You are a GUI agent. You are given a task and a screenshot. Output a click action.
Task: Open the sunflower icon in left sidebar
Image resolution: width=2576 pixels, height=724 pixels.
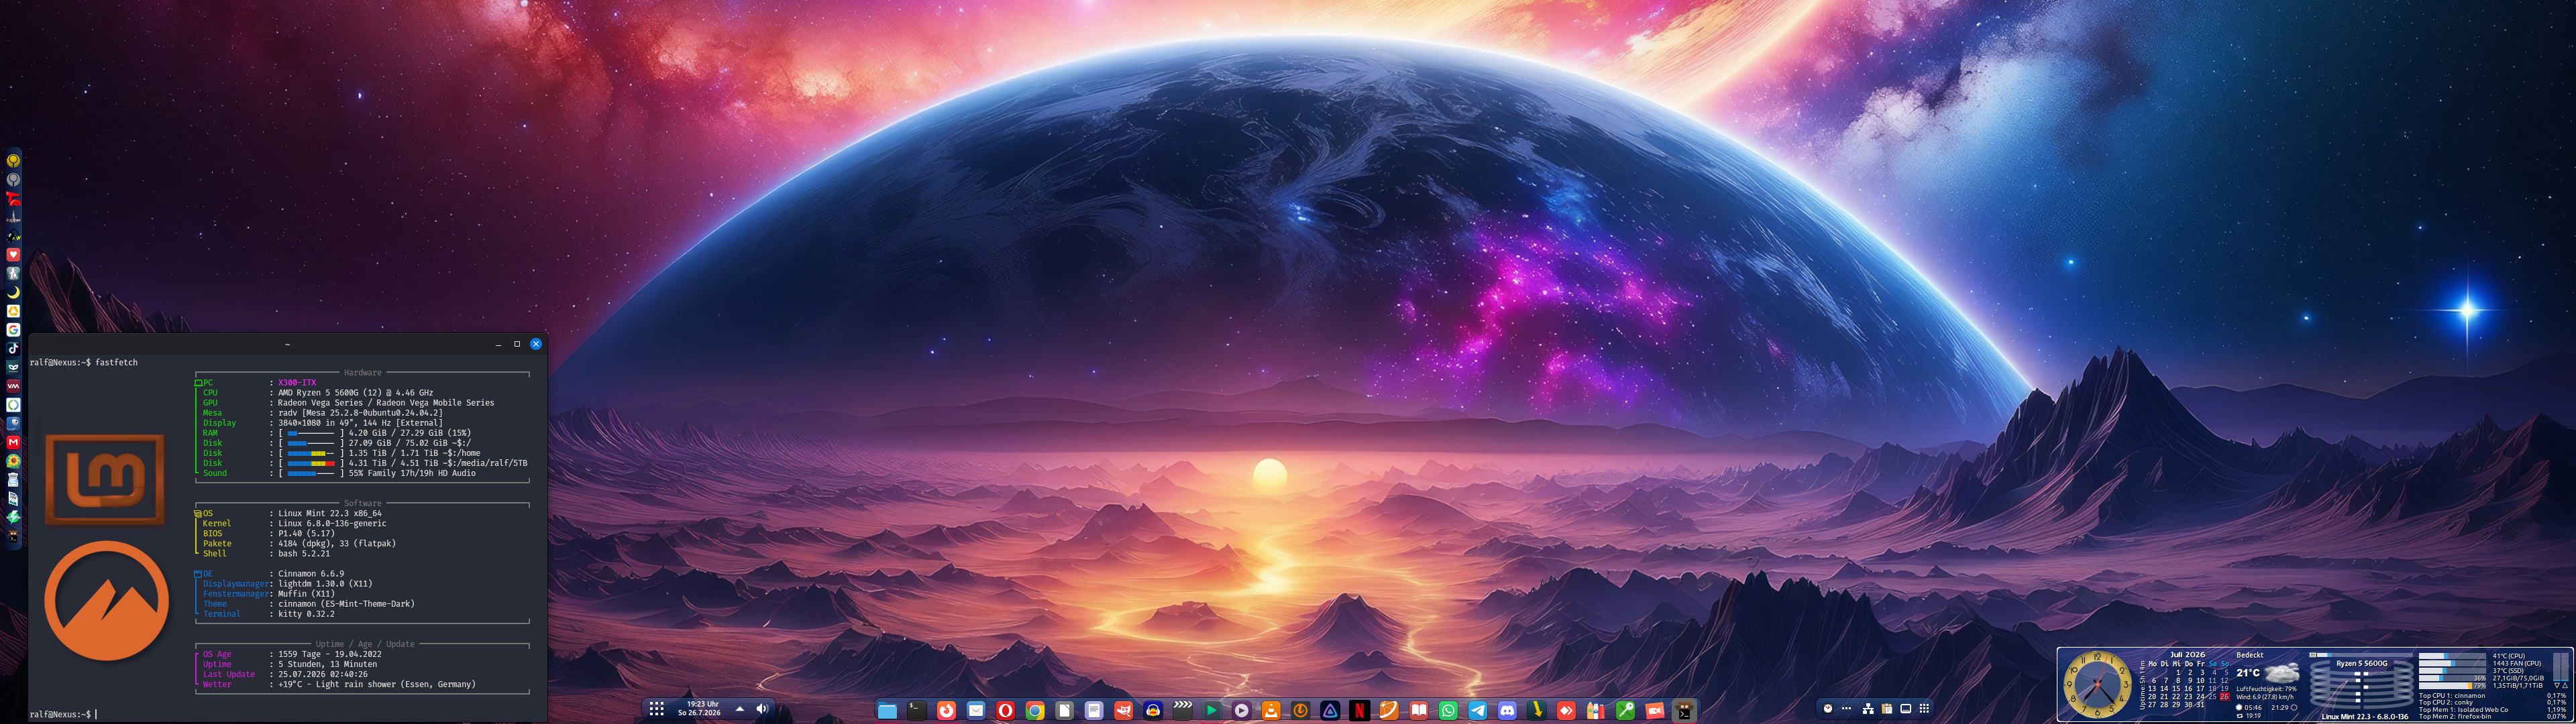tap(13, 461)
